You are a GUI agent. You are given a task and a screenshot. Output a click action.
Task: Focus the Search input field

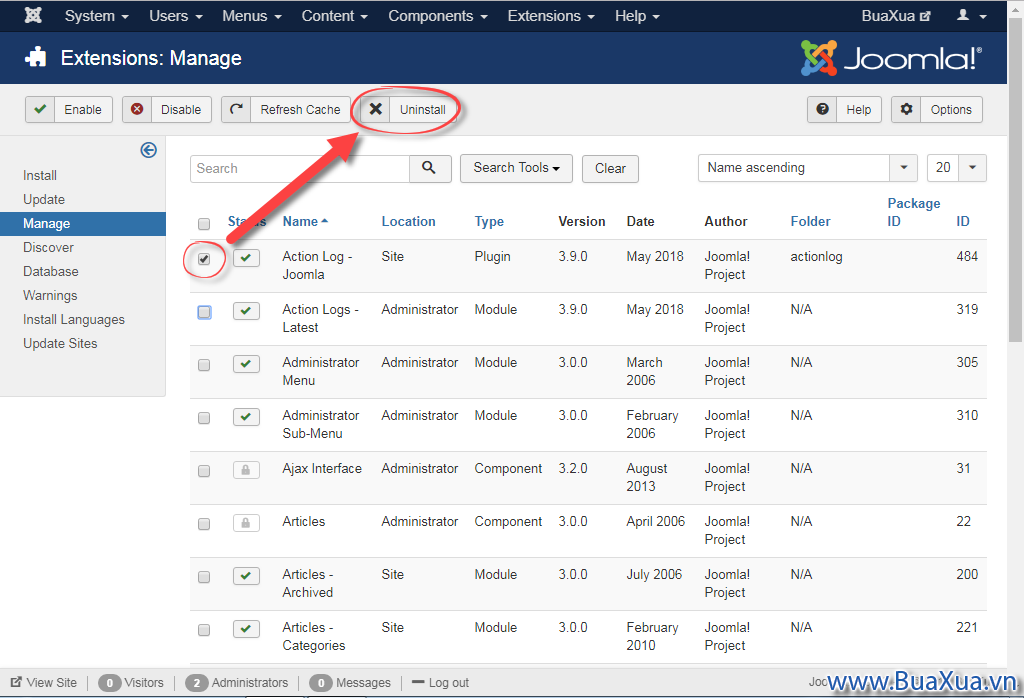click(300, 168)
